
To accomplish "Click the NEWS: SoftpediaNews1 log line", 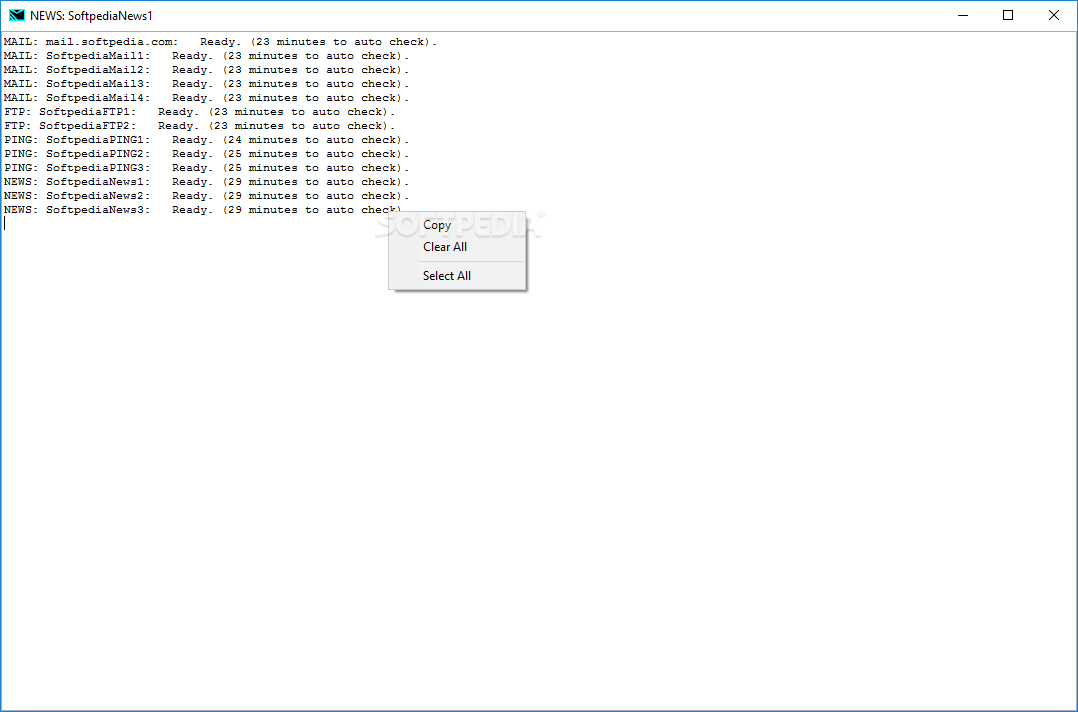I will tap(206, 181).
